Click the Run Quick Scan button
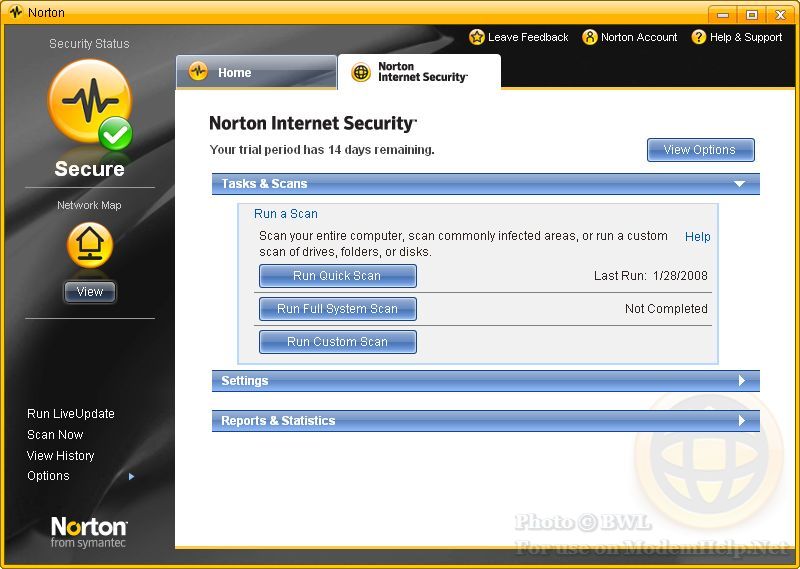The height and width of the screenshot is (569, 800). [338, 276]
